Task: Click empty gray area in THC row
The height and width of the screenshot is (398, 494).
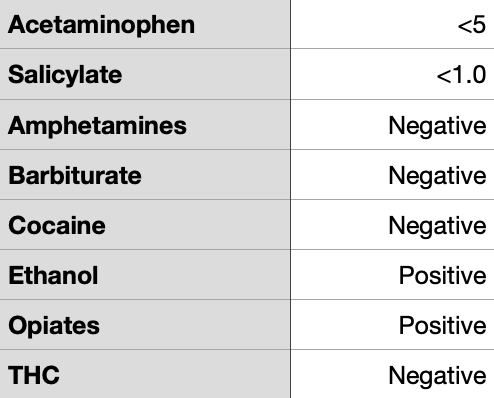Action: tap(173, 375)
